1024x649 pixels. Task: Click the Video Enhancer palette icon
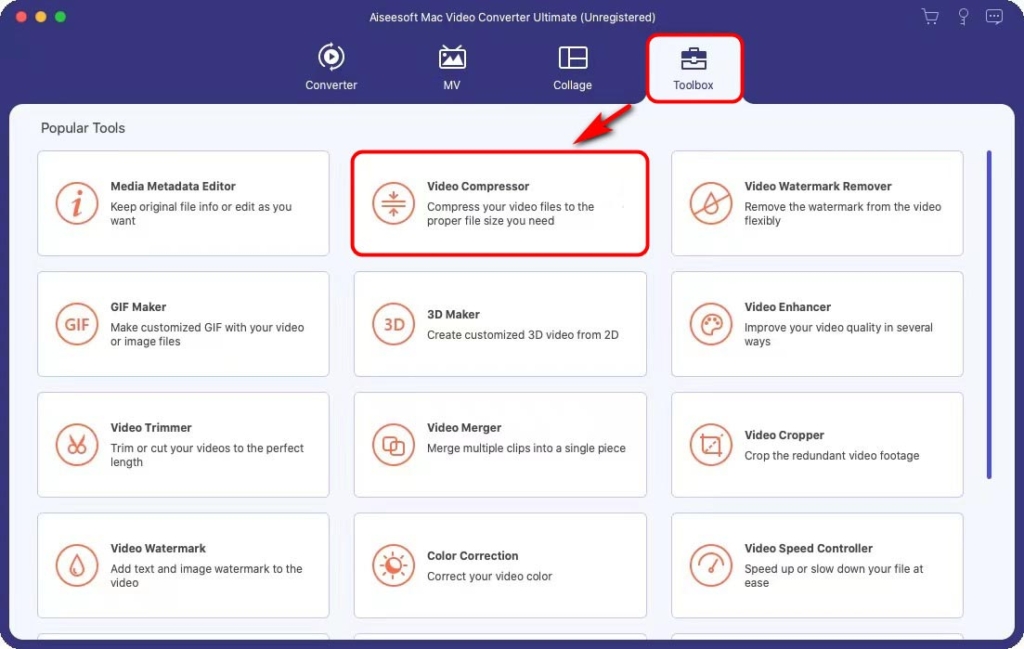tap(710, 324)
